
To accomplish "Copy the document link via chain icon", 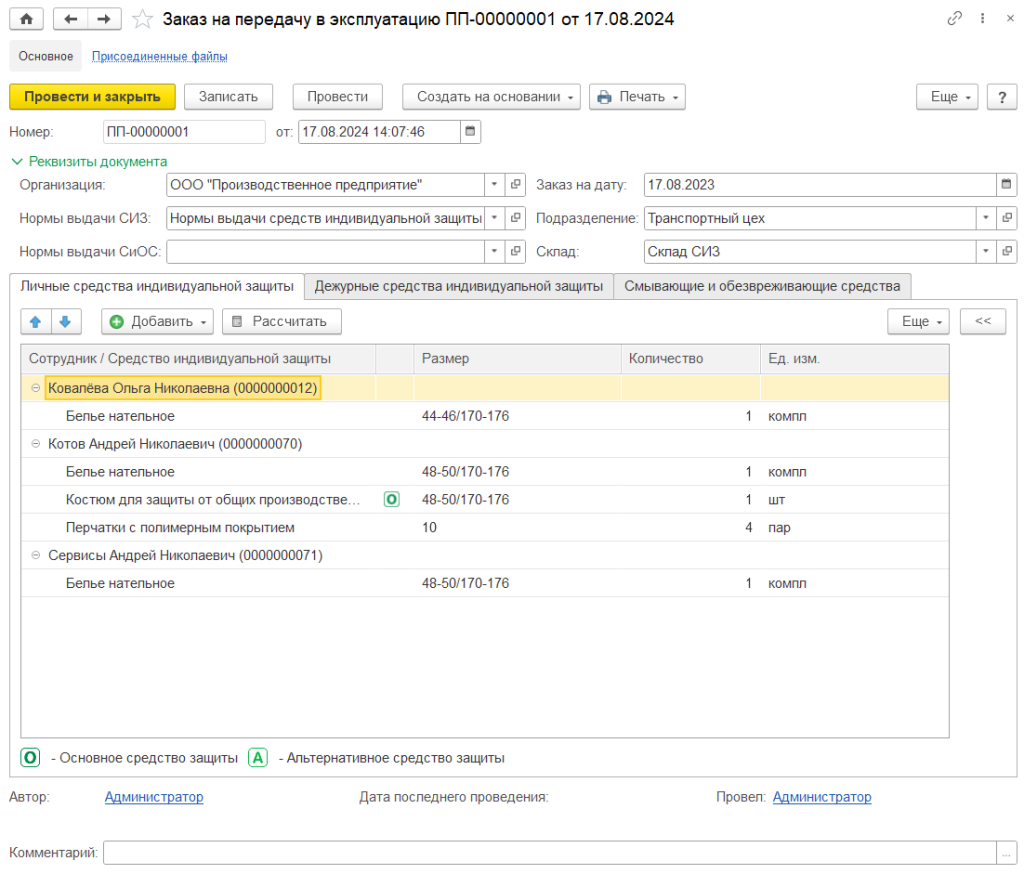I will (x=954, y=19).
